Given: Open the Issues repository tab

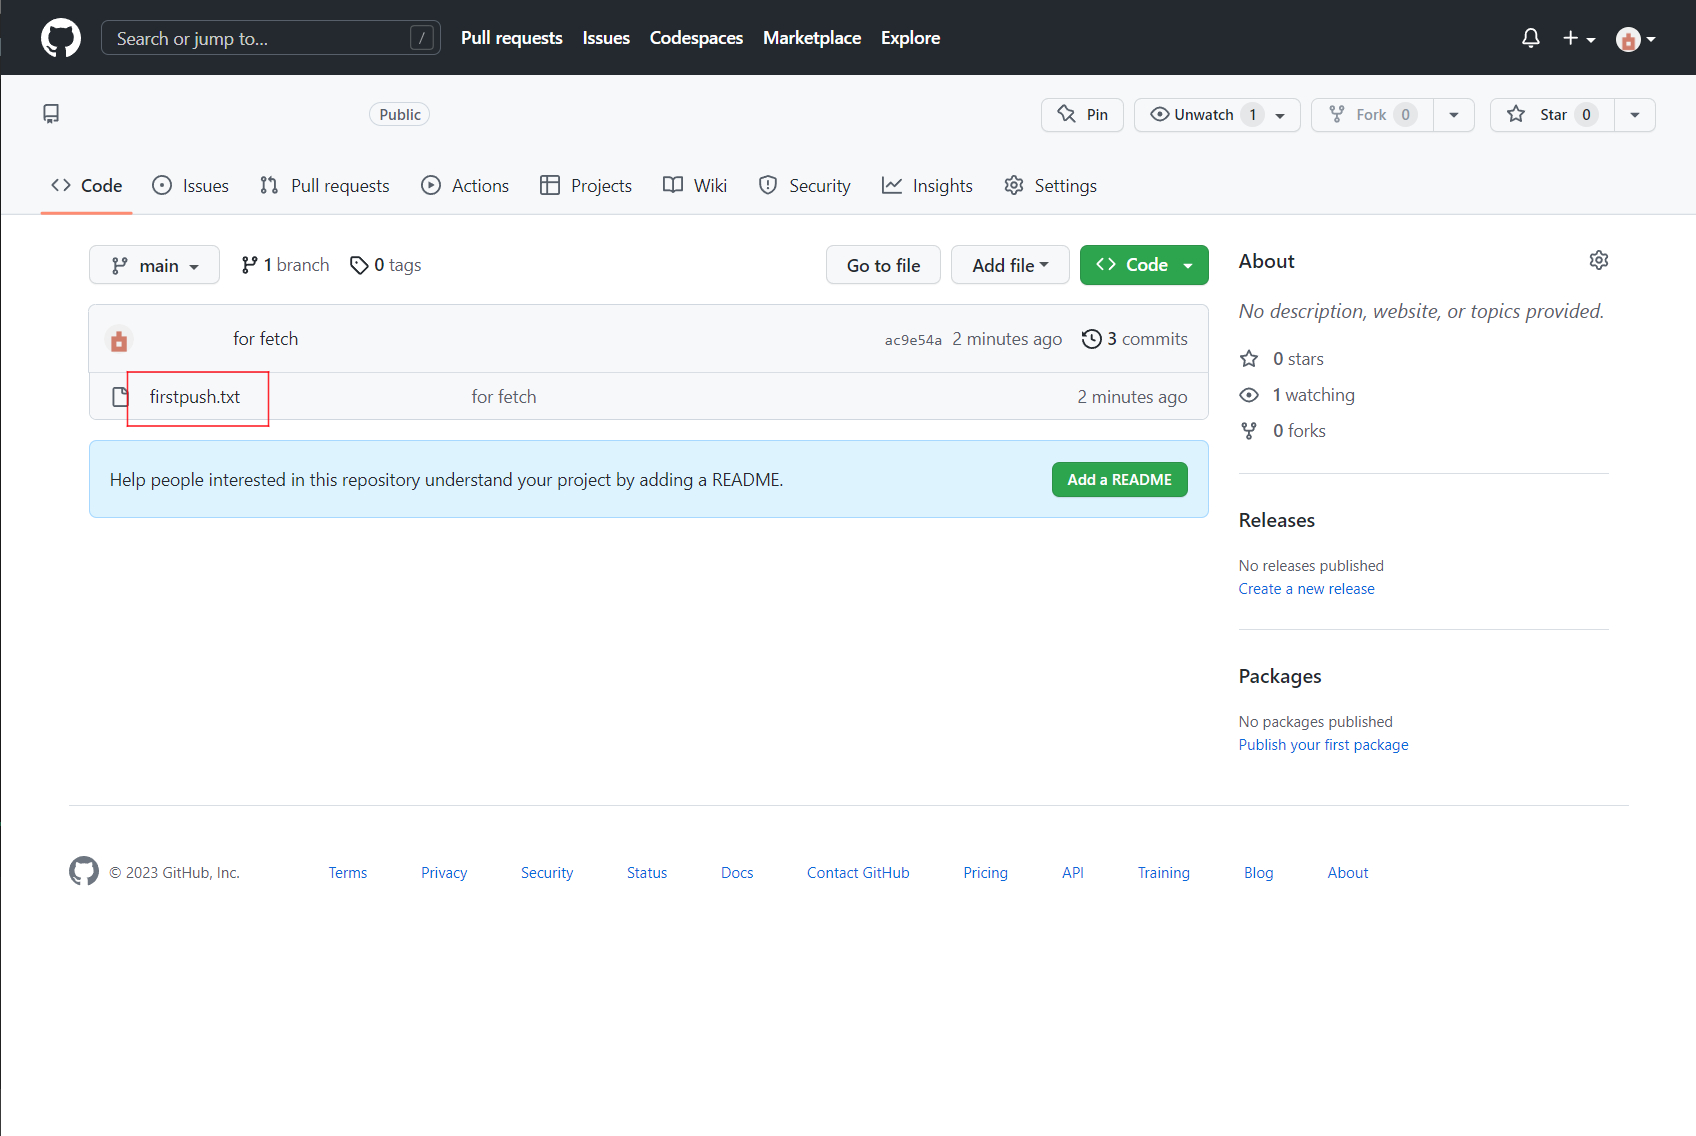Looking at the screenshot, I should coord(190,186).
